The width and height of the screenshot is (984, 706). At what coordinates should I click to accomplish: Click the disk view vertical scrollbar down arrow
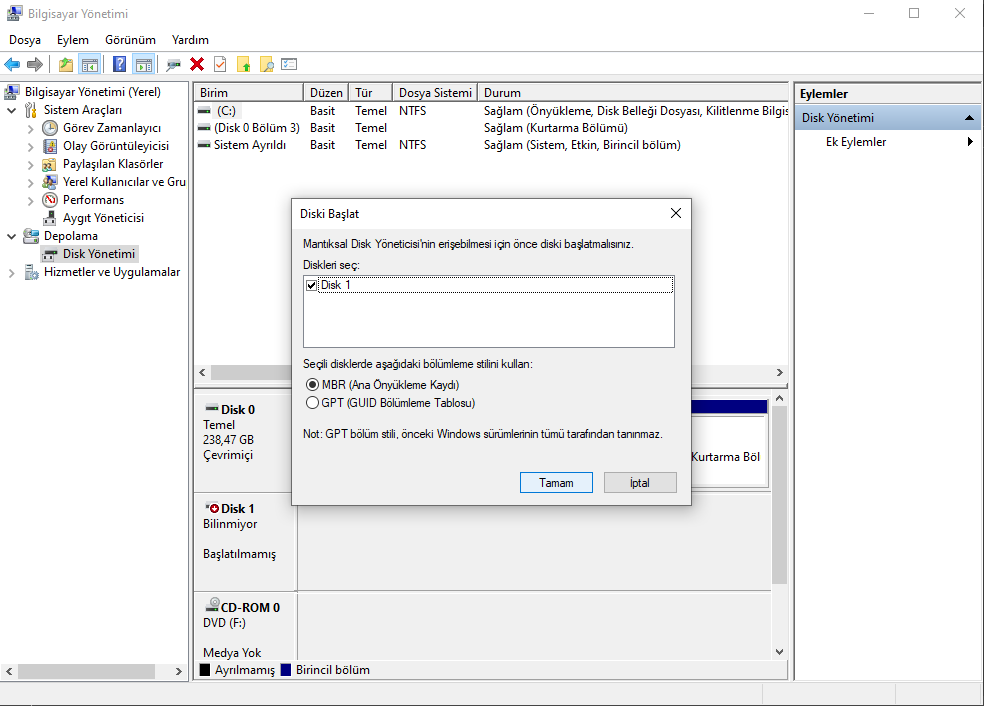pyautogui.click(x=779, y=652)
